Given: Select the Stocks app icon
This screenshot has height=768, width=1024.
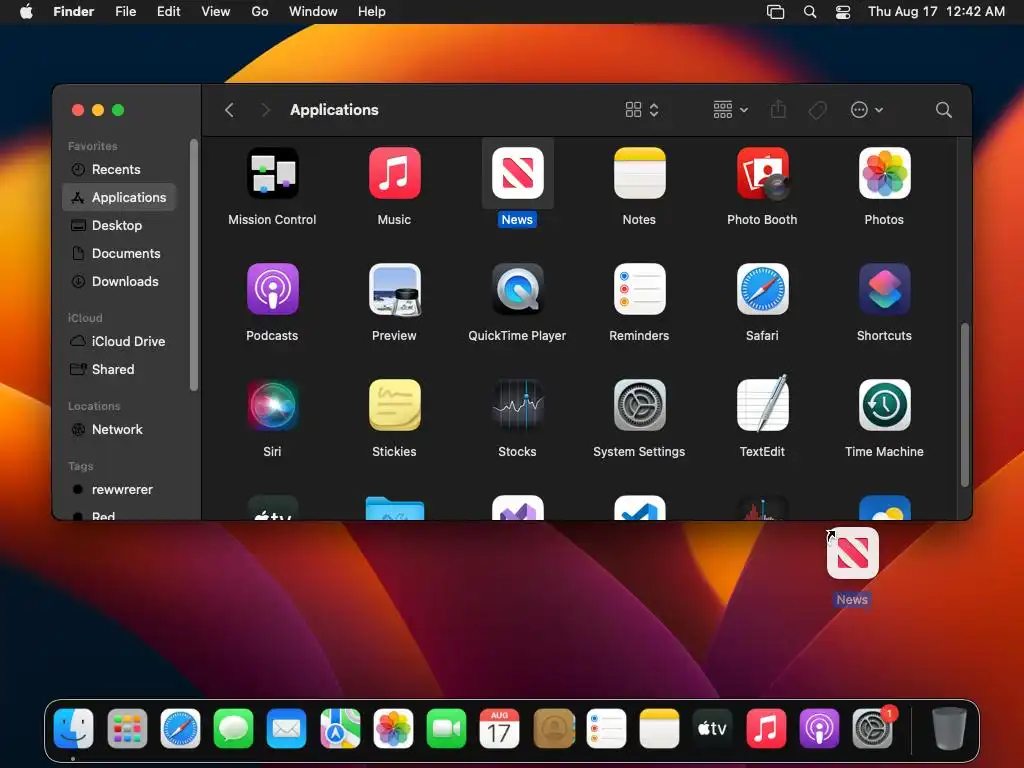Looking at the screenshot, I should [517, 405].
